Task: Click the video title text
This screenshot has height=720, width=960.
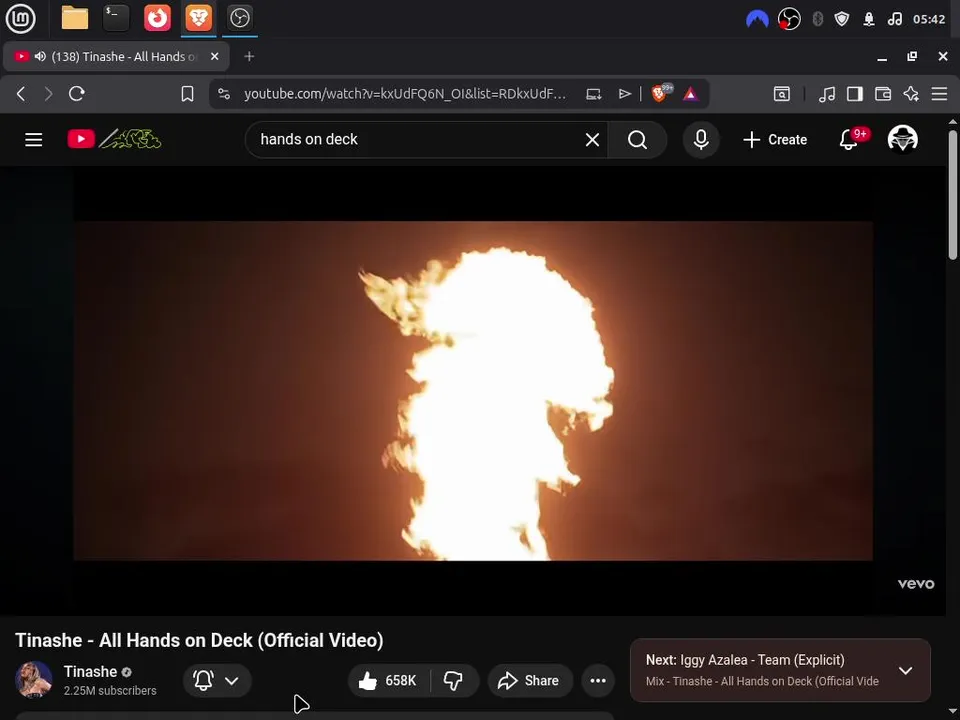Action: [x=199, y=640]
